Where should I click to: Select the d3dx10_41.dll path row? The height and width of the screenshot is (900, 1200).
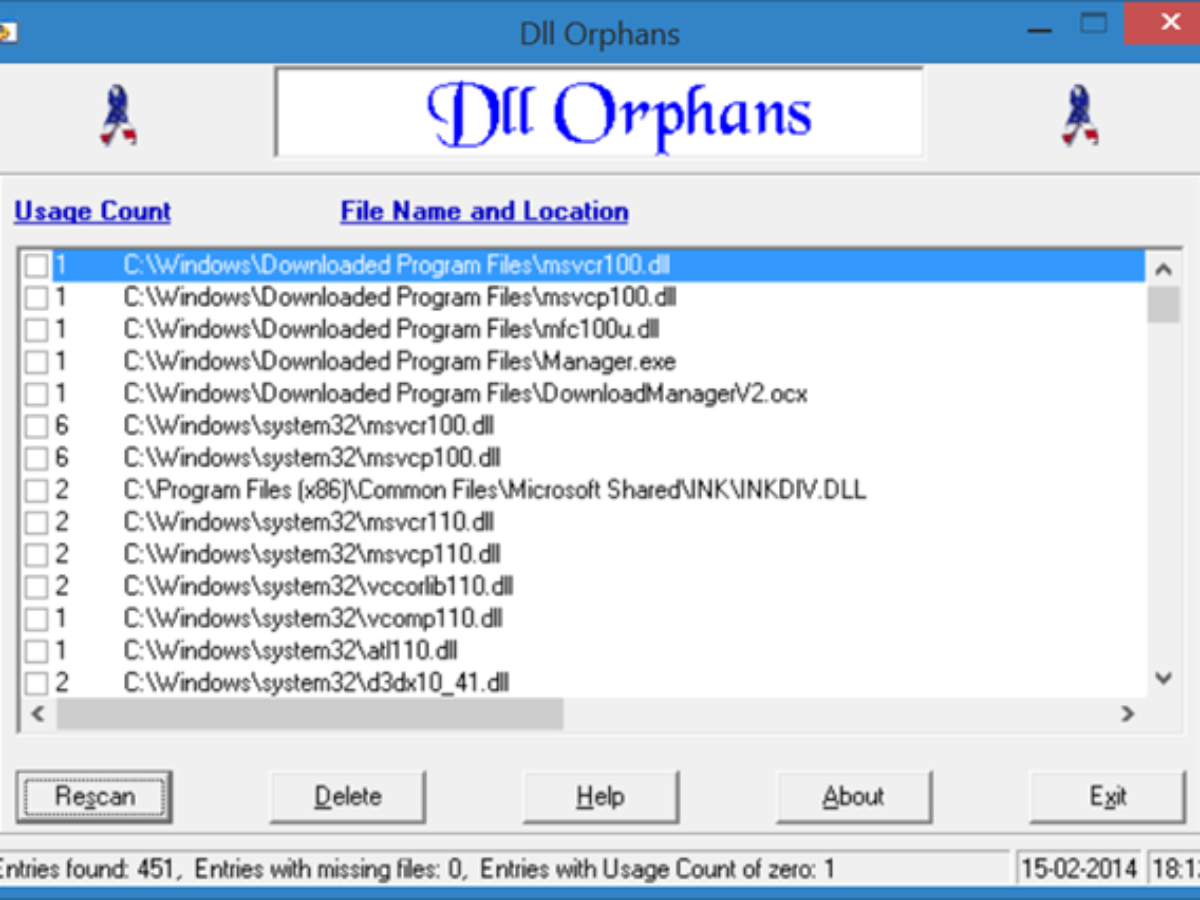(317, 682)
